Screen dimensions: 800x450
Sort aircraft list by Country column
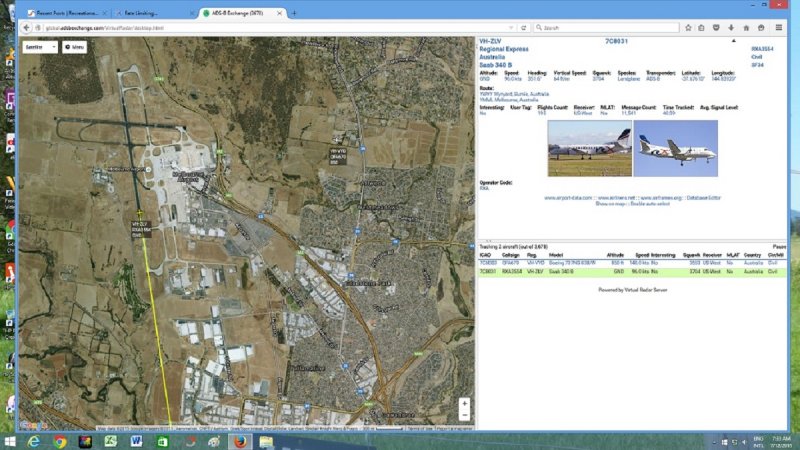(x=752, y=255)
